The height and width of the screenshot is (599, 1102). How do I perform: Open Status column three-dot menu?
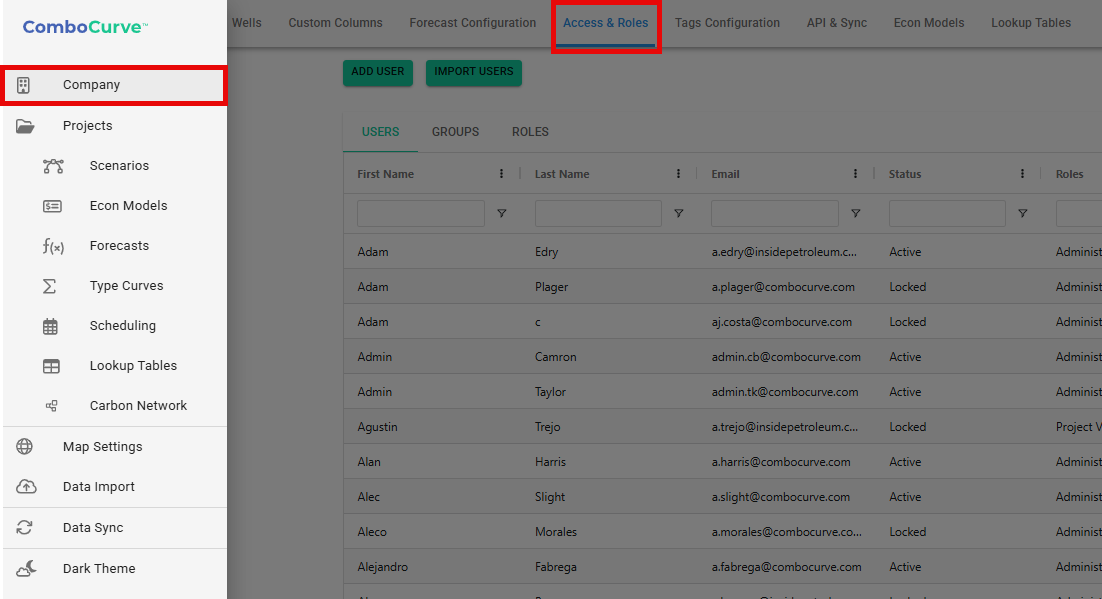tap(1022, 174)
